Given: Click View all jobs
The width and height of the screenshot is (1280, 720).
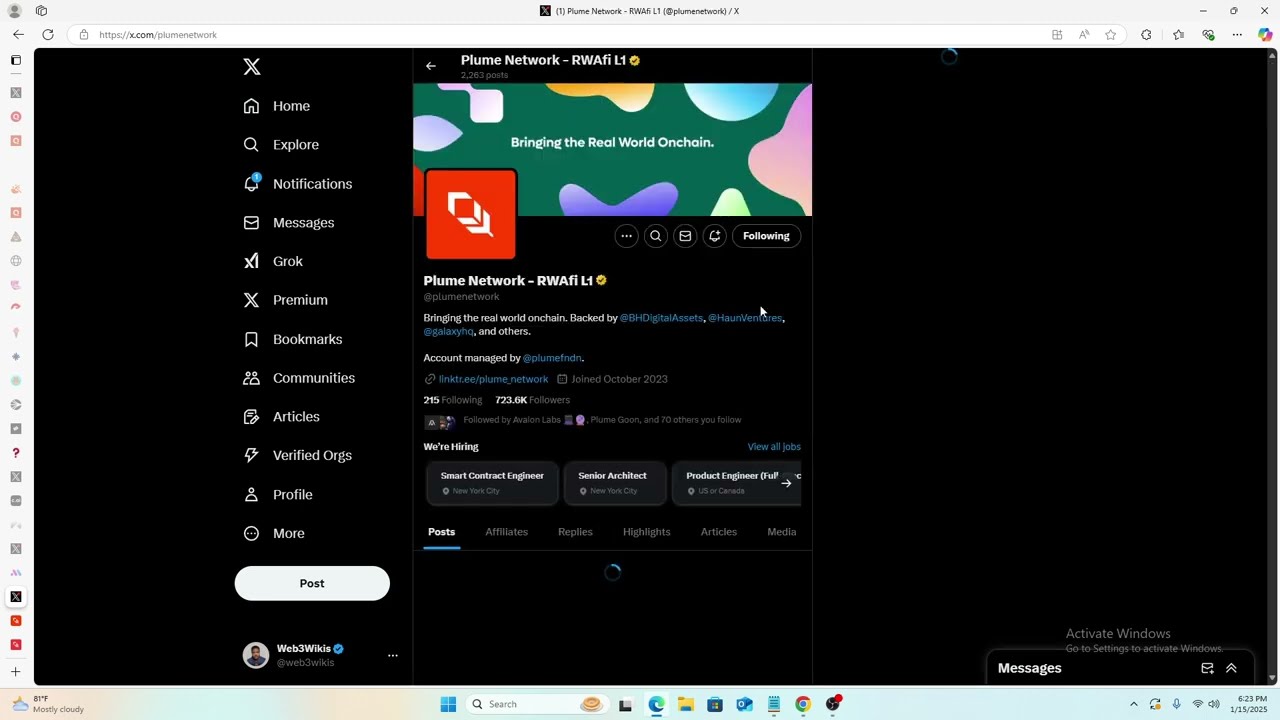Looking at the screenshot, I should (x=774, y=447).
